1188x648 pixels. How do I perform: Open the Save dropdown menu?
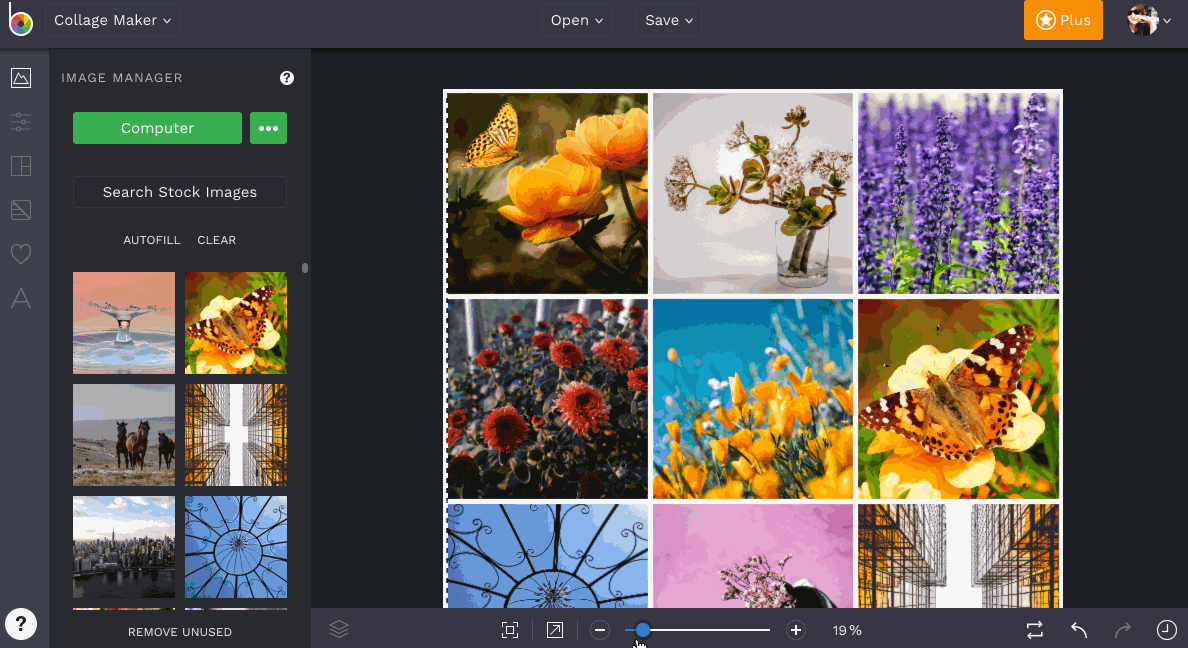click(x=669, y=20)
